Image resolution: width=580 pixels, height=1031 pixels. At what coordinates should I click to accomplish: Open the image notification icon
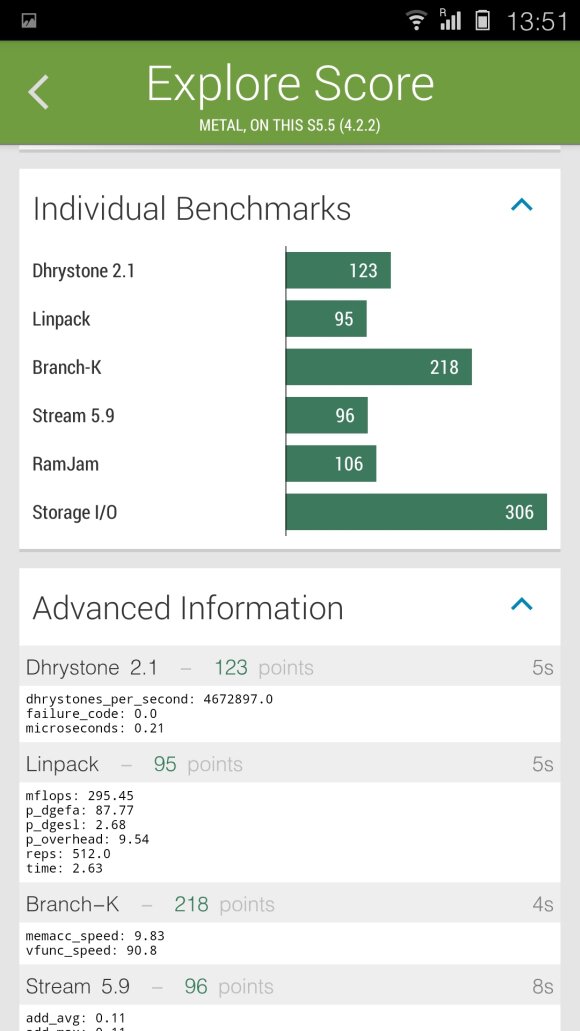coord(29,21)
